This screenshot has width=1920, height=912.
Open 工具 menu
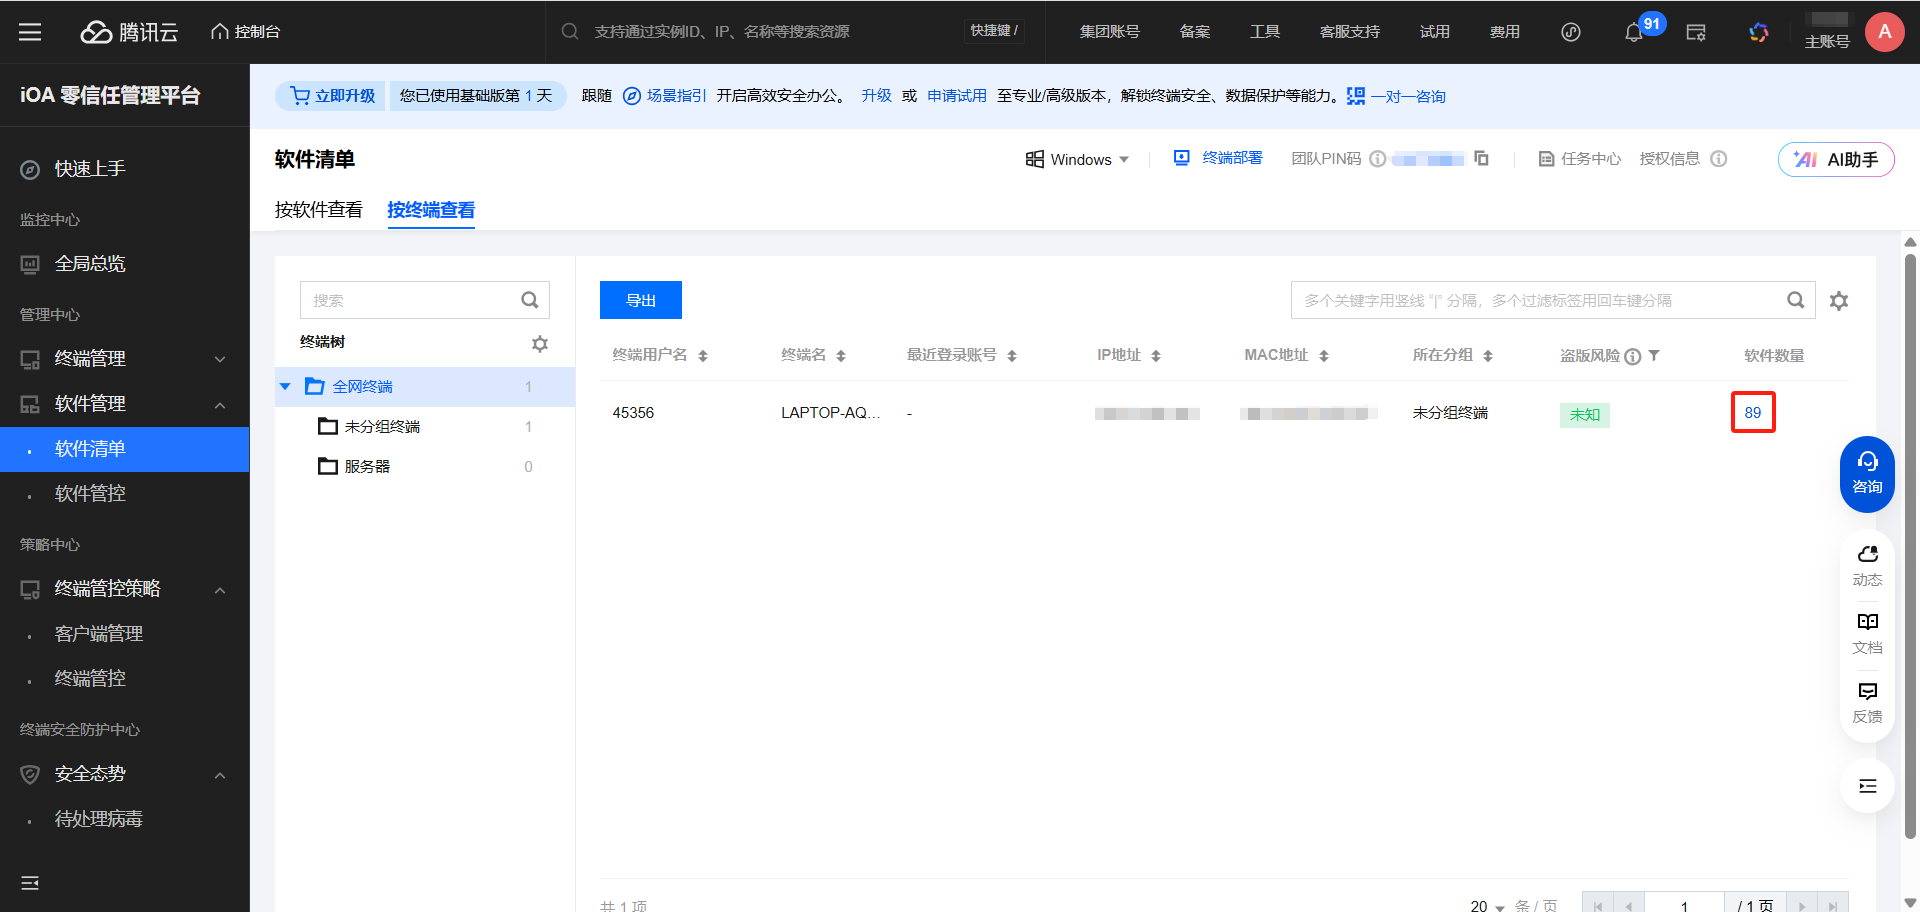coord(1264,32)
